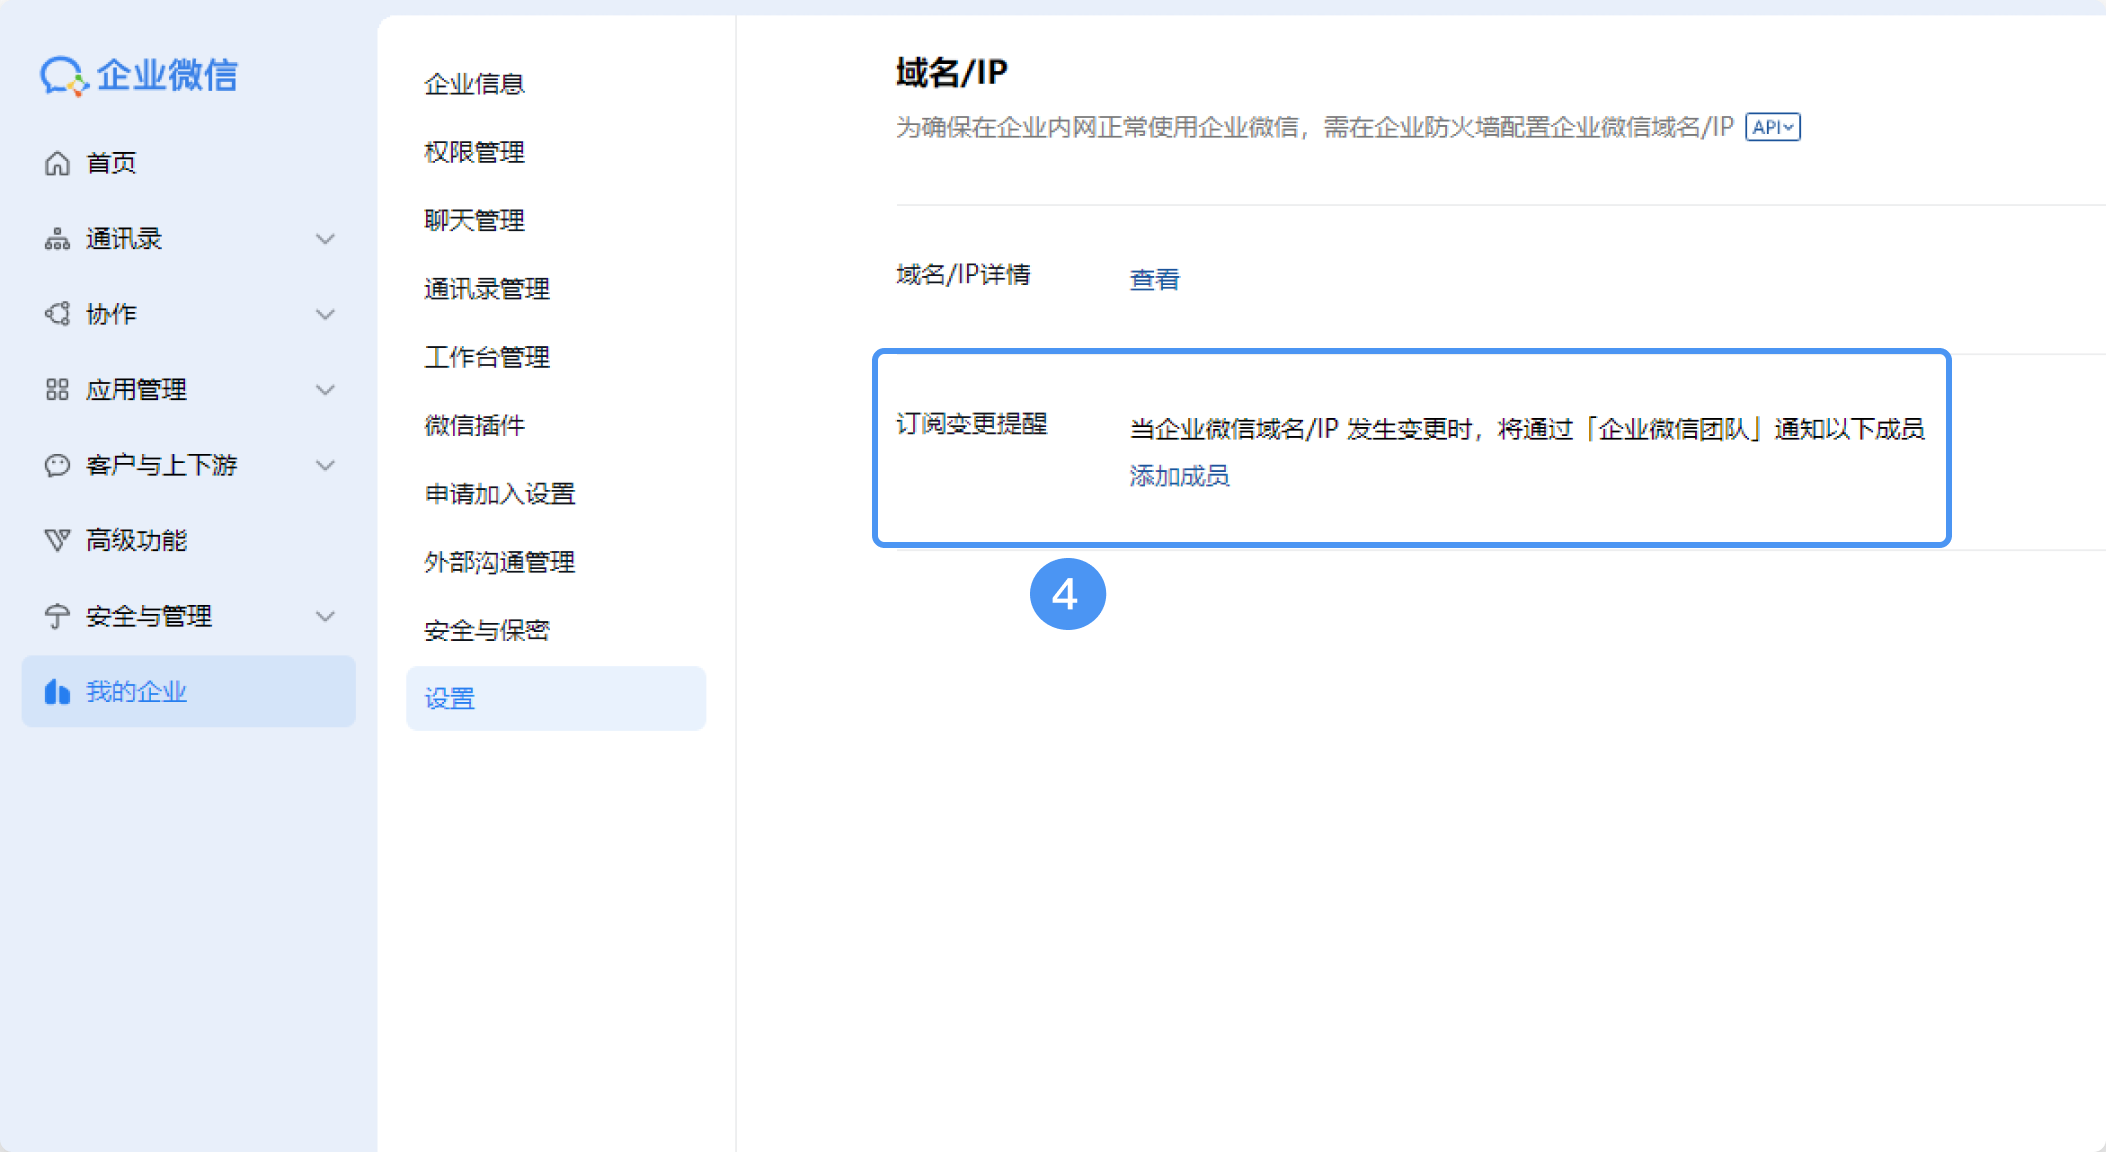This screenshot has height=1152, width=2106.
Task: Click the 域名/IP详情 row label
Action: click(x=963, y=274)
